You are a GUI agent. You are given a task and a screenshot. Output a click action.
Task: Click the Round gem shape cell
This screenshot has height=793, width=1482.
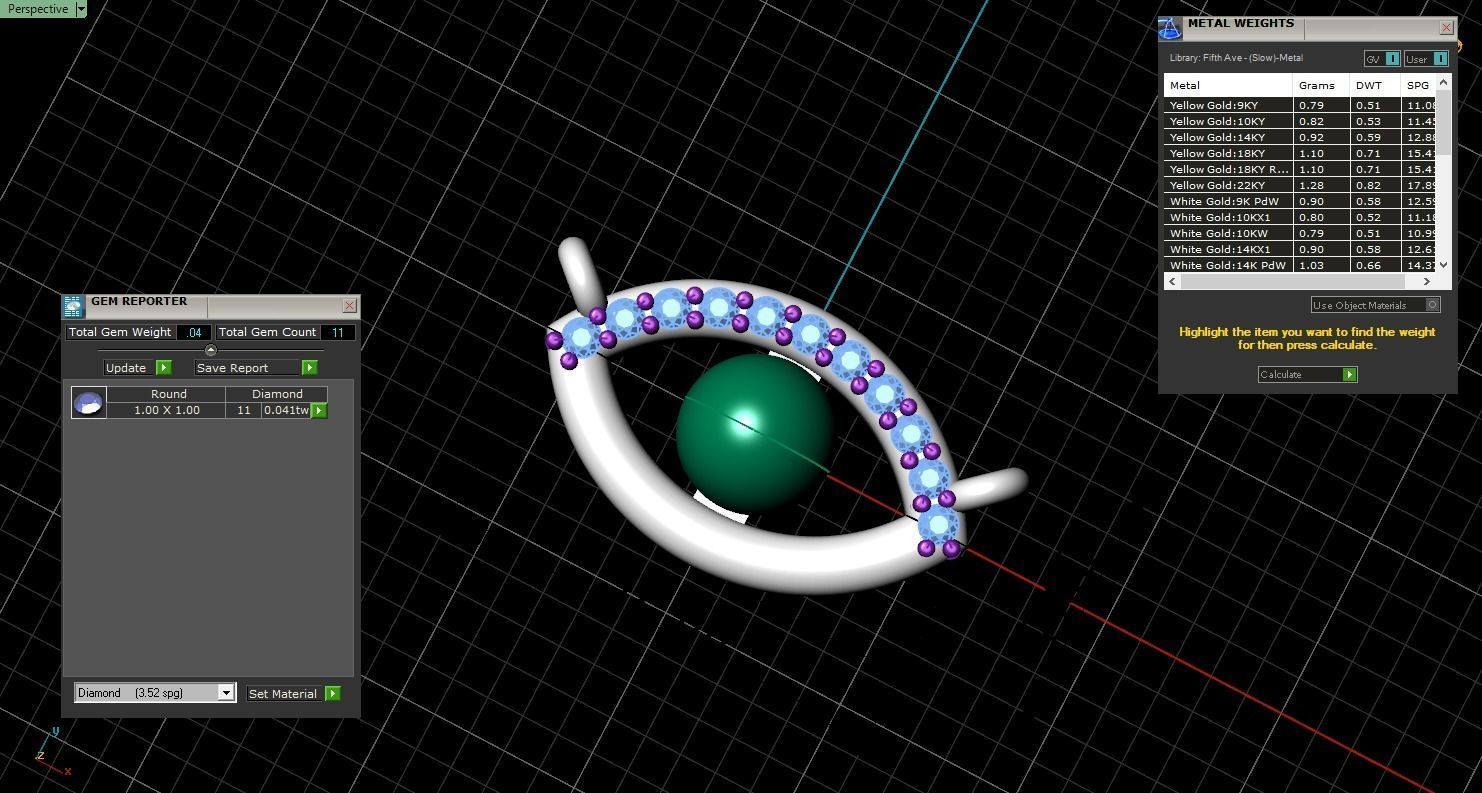click(x=167, y=394)
